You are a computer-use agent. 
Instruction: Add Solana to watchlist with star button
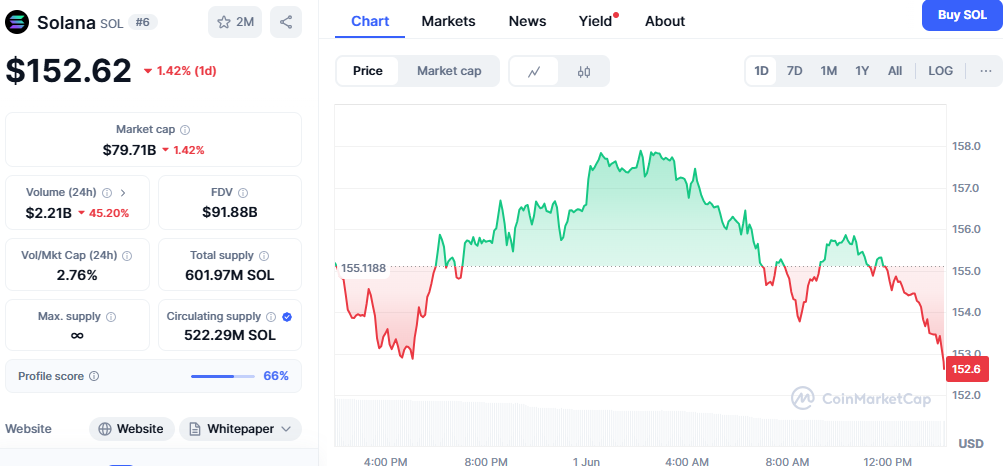tap(234, 22)
